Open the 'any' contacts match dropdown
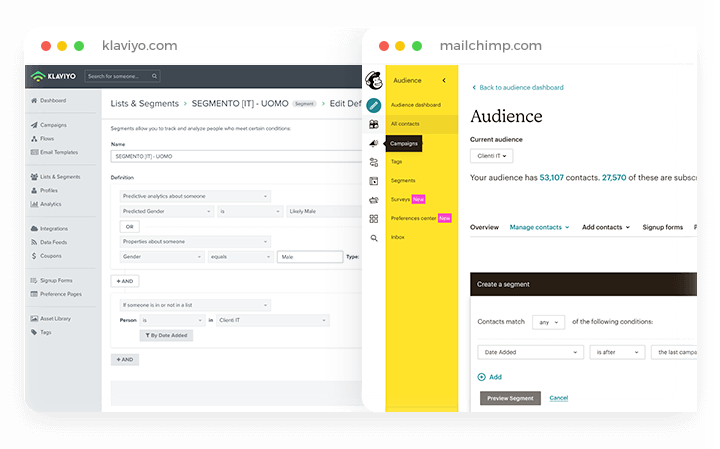Viewport: 720px width, 449px height. (548, 322)
